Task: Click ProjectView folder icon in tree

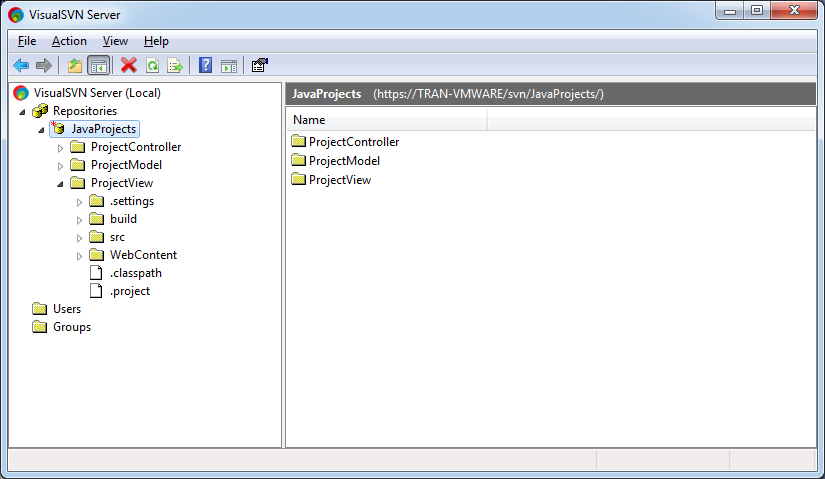Action: click(x=77, y=183)
